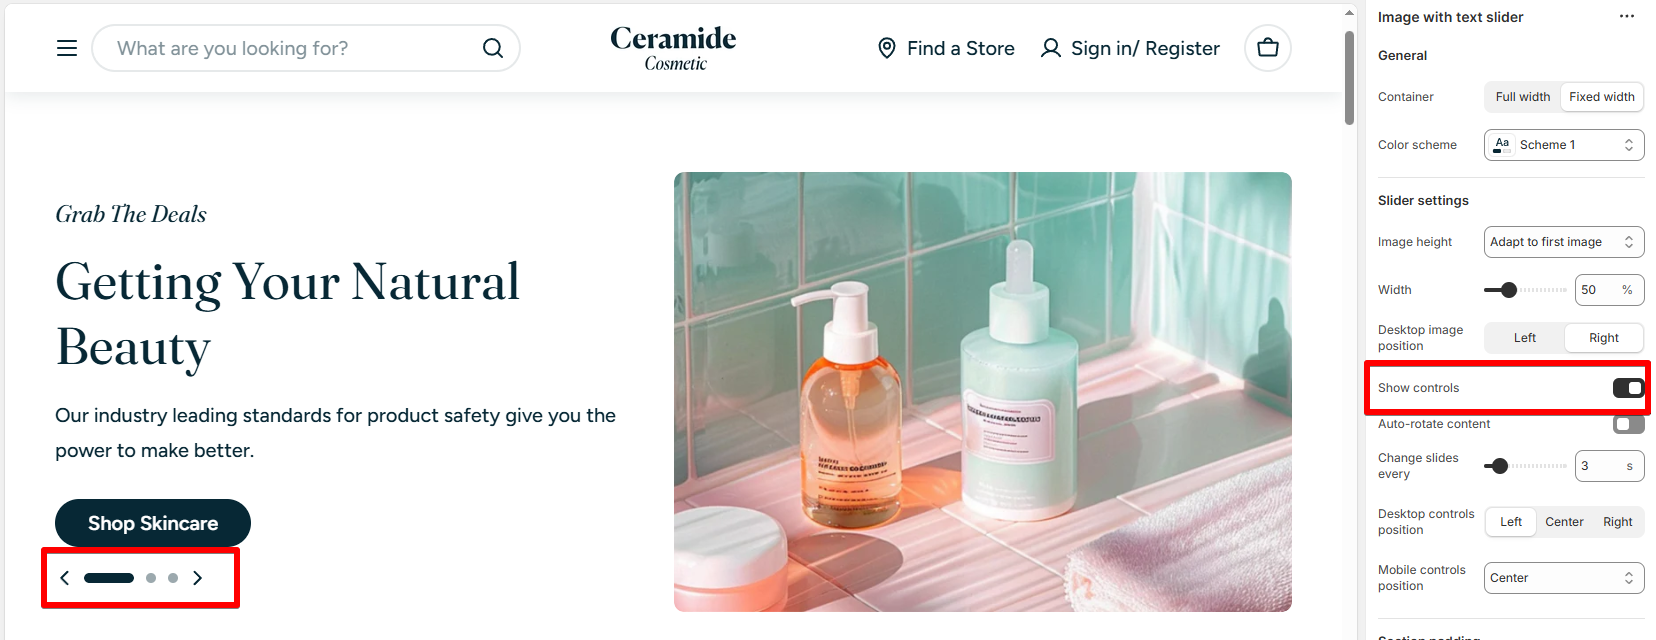Open the hamburger menu icon
This screenshot has height=640, width=1656.
pyautogui.click(x=67, y=48)
